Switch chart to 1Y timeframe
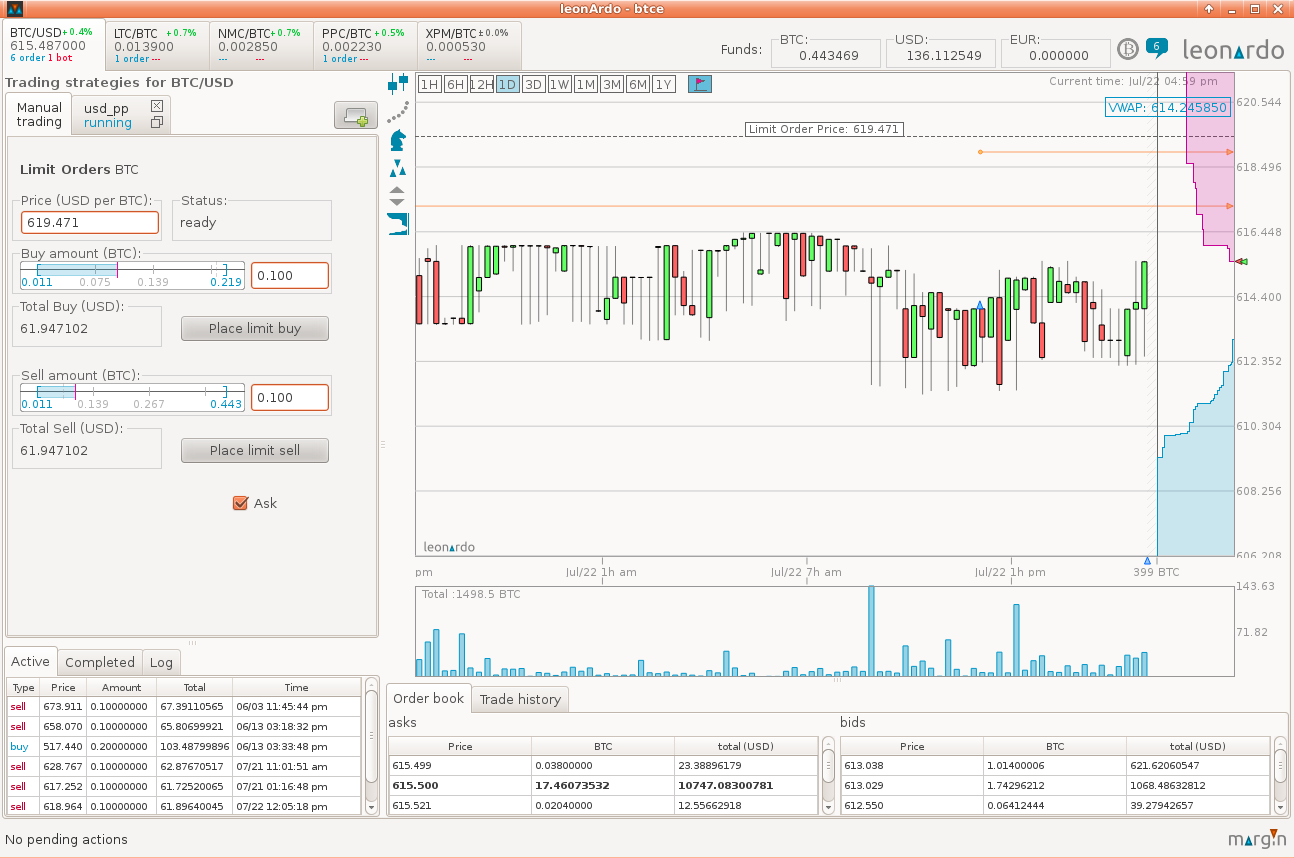This screenshot has width=1294, height=858. point(664,85)
